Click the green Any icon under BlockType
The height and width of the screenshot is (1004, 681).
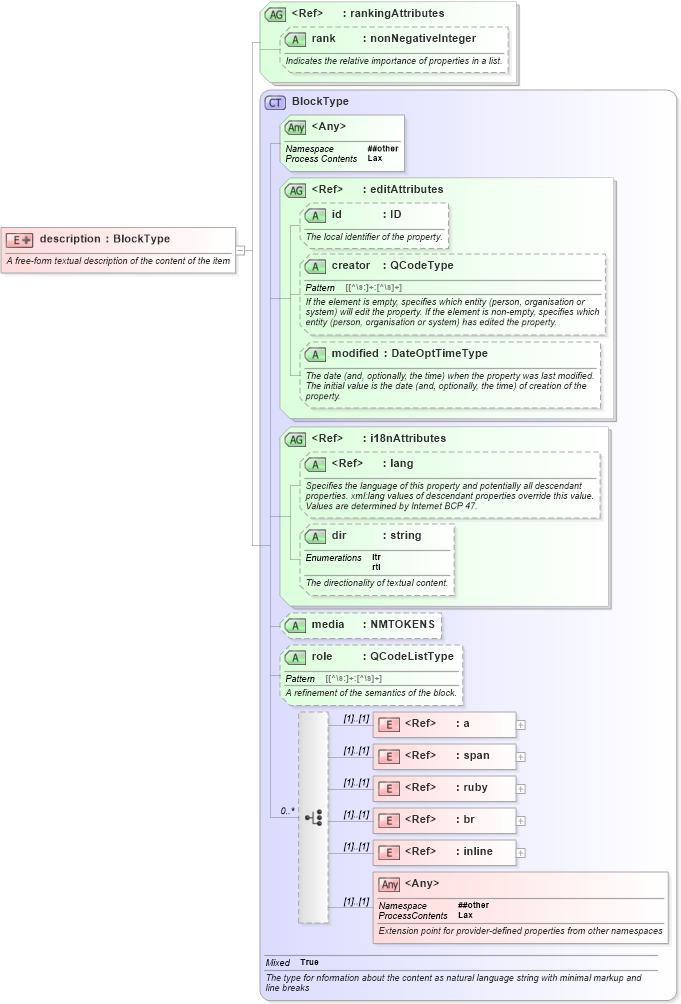295,127
